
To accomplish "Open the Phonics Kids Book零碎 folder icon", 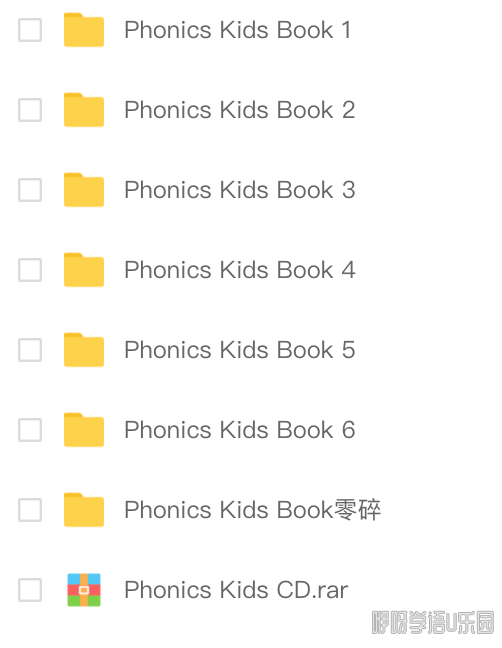I will 84,510.
